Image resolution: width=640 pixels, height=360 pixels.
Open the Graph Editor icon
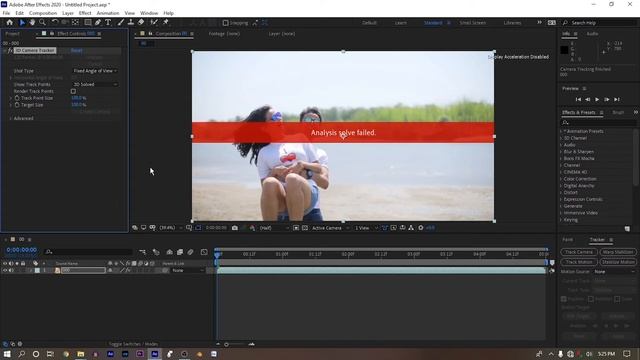pyautogui.click(x=204, y=252)
